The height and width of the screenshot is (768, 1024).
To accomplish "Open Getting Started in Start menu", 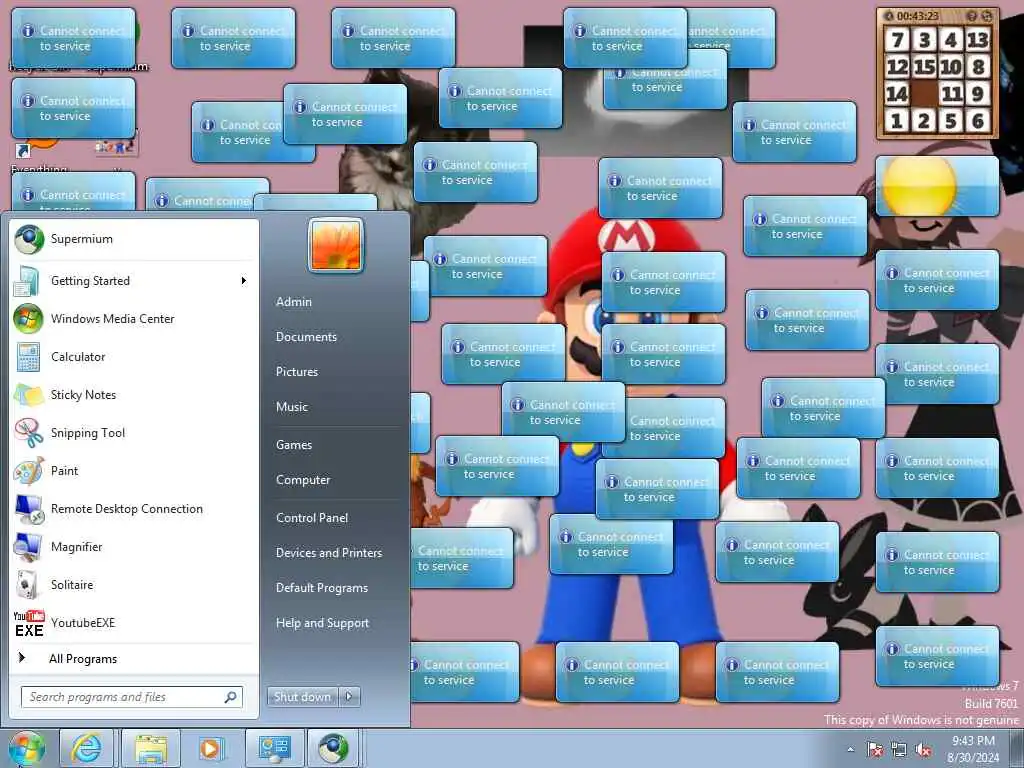I will point(134,281).
